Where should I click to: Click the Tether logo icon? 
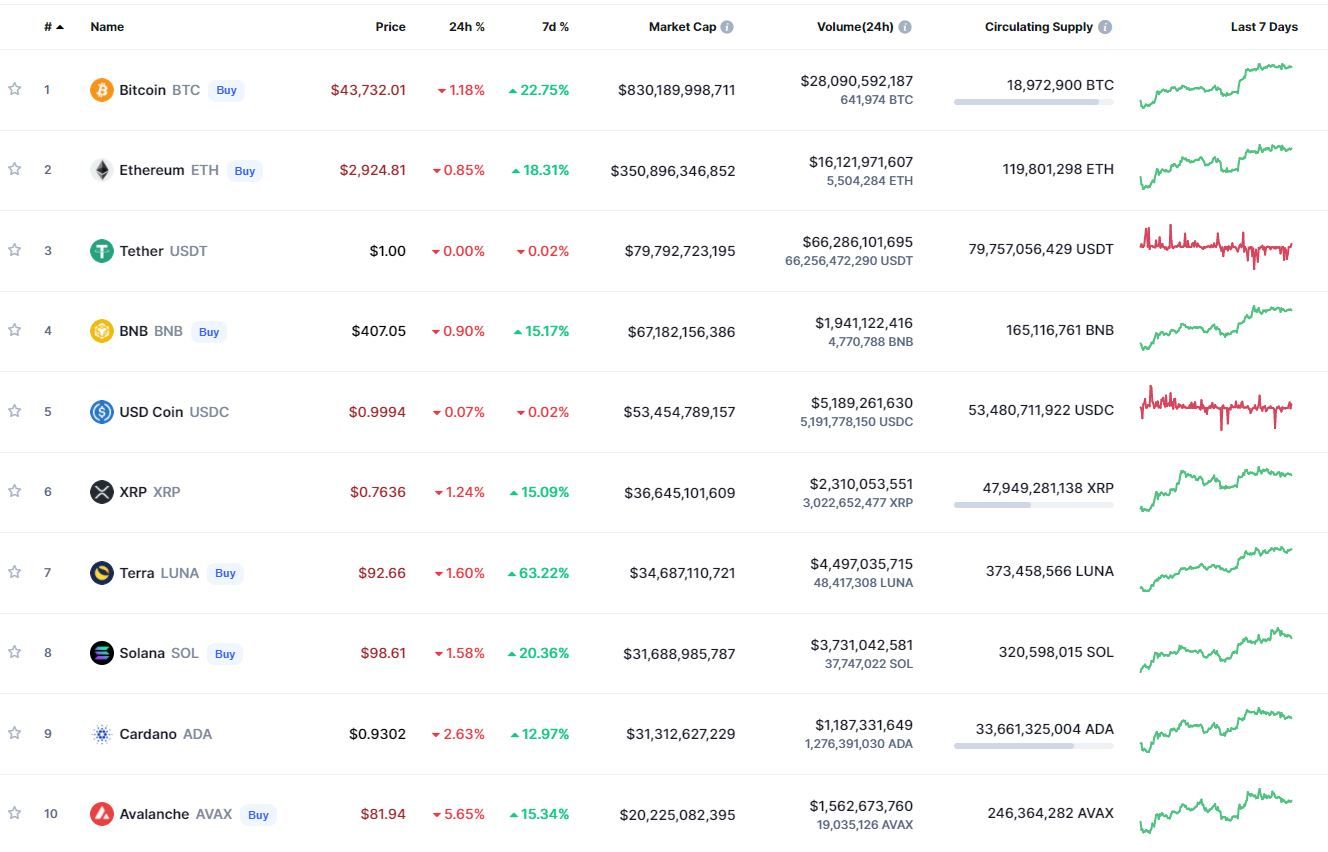(102, 251)
